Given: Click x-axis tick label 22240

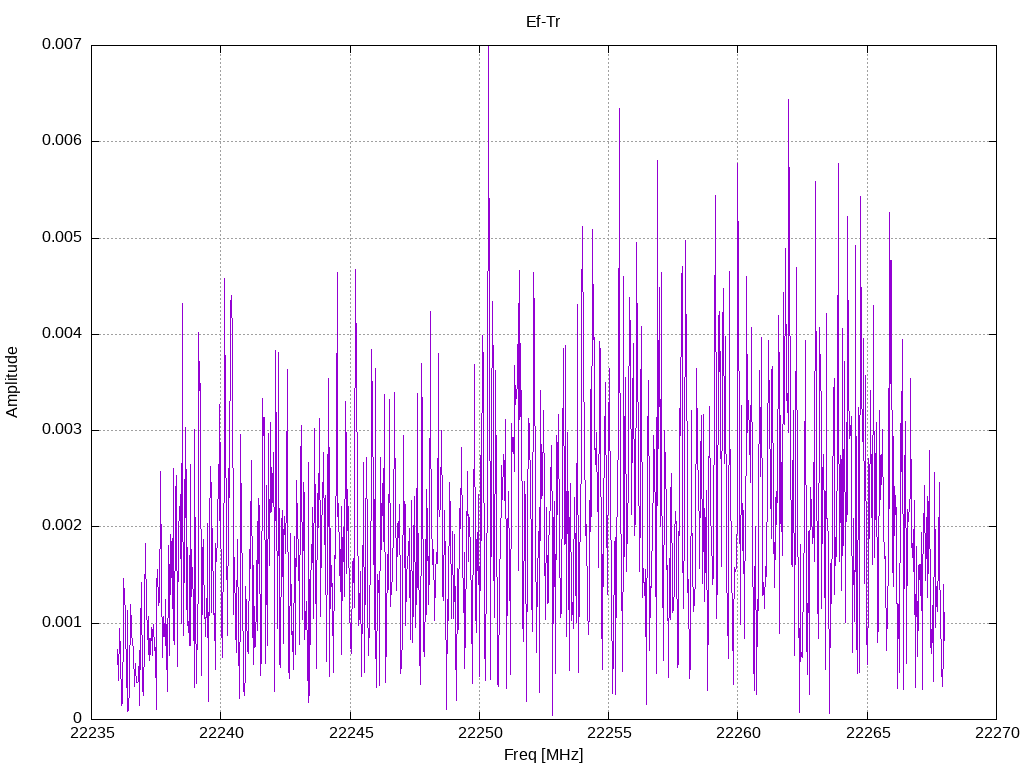Looking at the screenshot, I should point(221,733).
